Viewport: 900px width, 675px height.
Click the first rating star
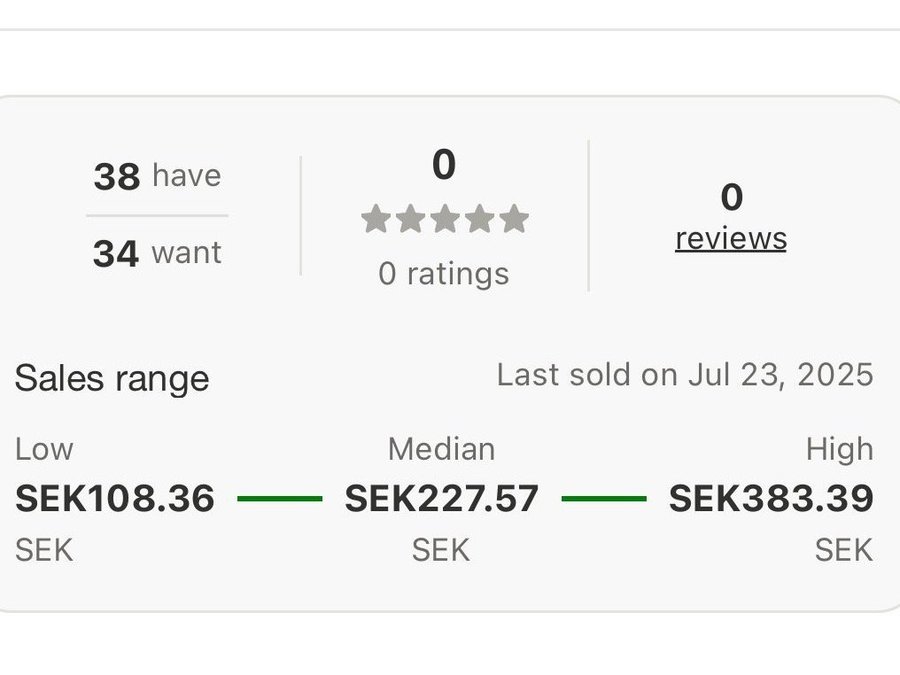click(375, 219)
